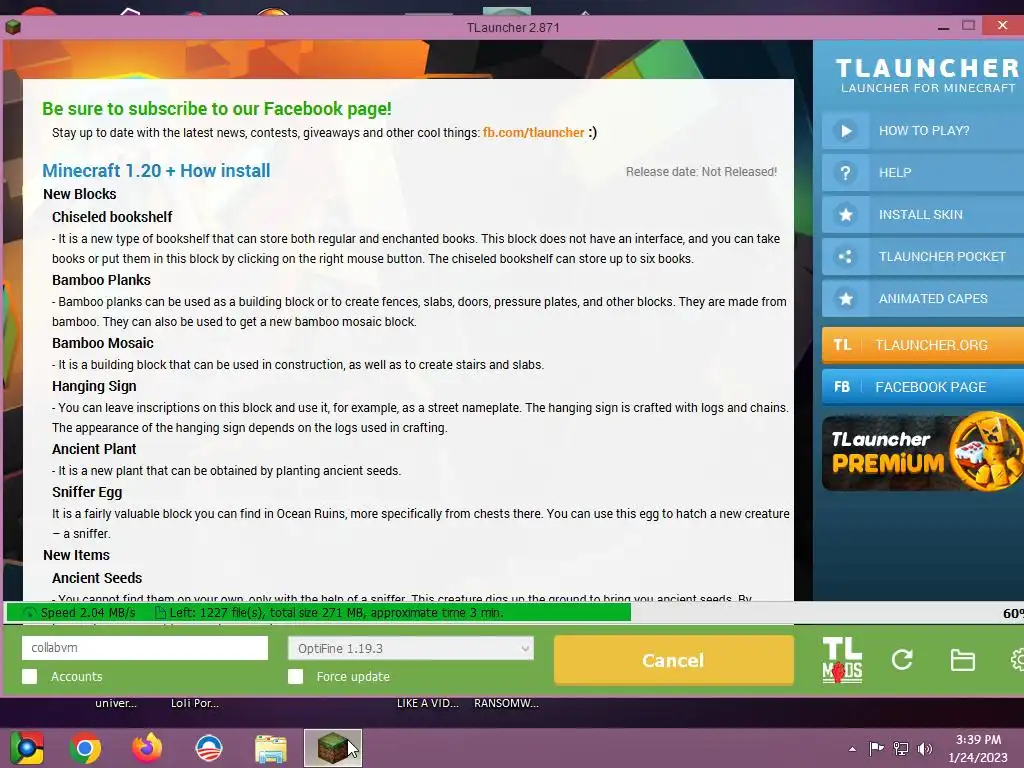Click the green download progress bar
This screenshot has height=768, width=1024.
(x=319, y=613)
